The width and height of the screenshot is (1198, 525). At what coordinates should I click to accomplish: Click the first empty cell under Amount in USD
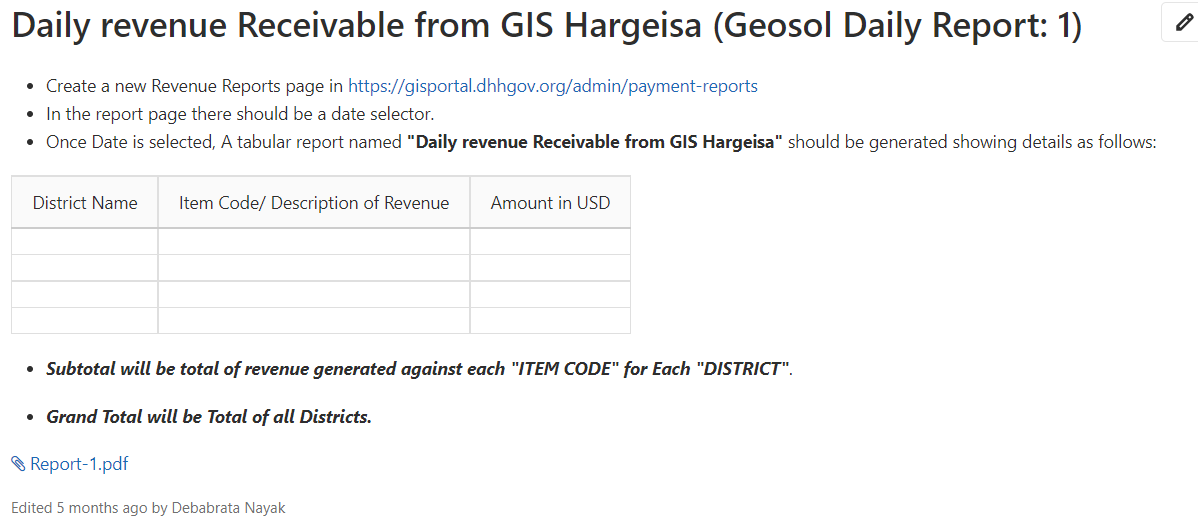(x=550, y=241)
